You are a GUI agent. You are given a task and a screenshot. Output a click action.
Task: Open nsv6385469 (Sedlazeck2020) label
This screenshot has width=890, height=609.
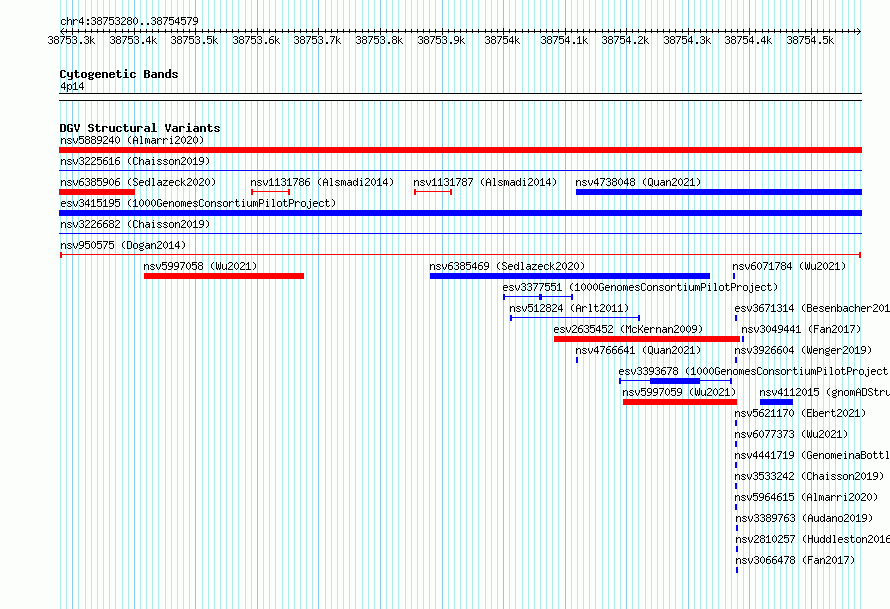tap(507, 266)
